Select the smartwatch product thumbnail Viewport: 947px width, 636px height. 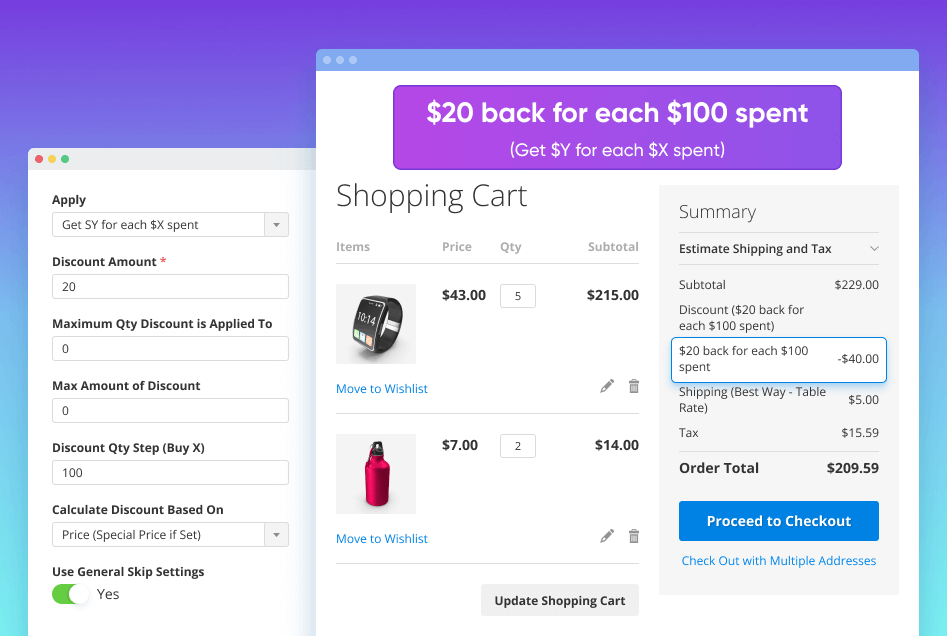coord(376,324)
